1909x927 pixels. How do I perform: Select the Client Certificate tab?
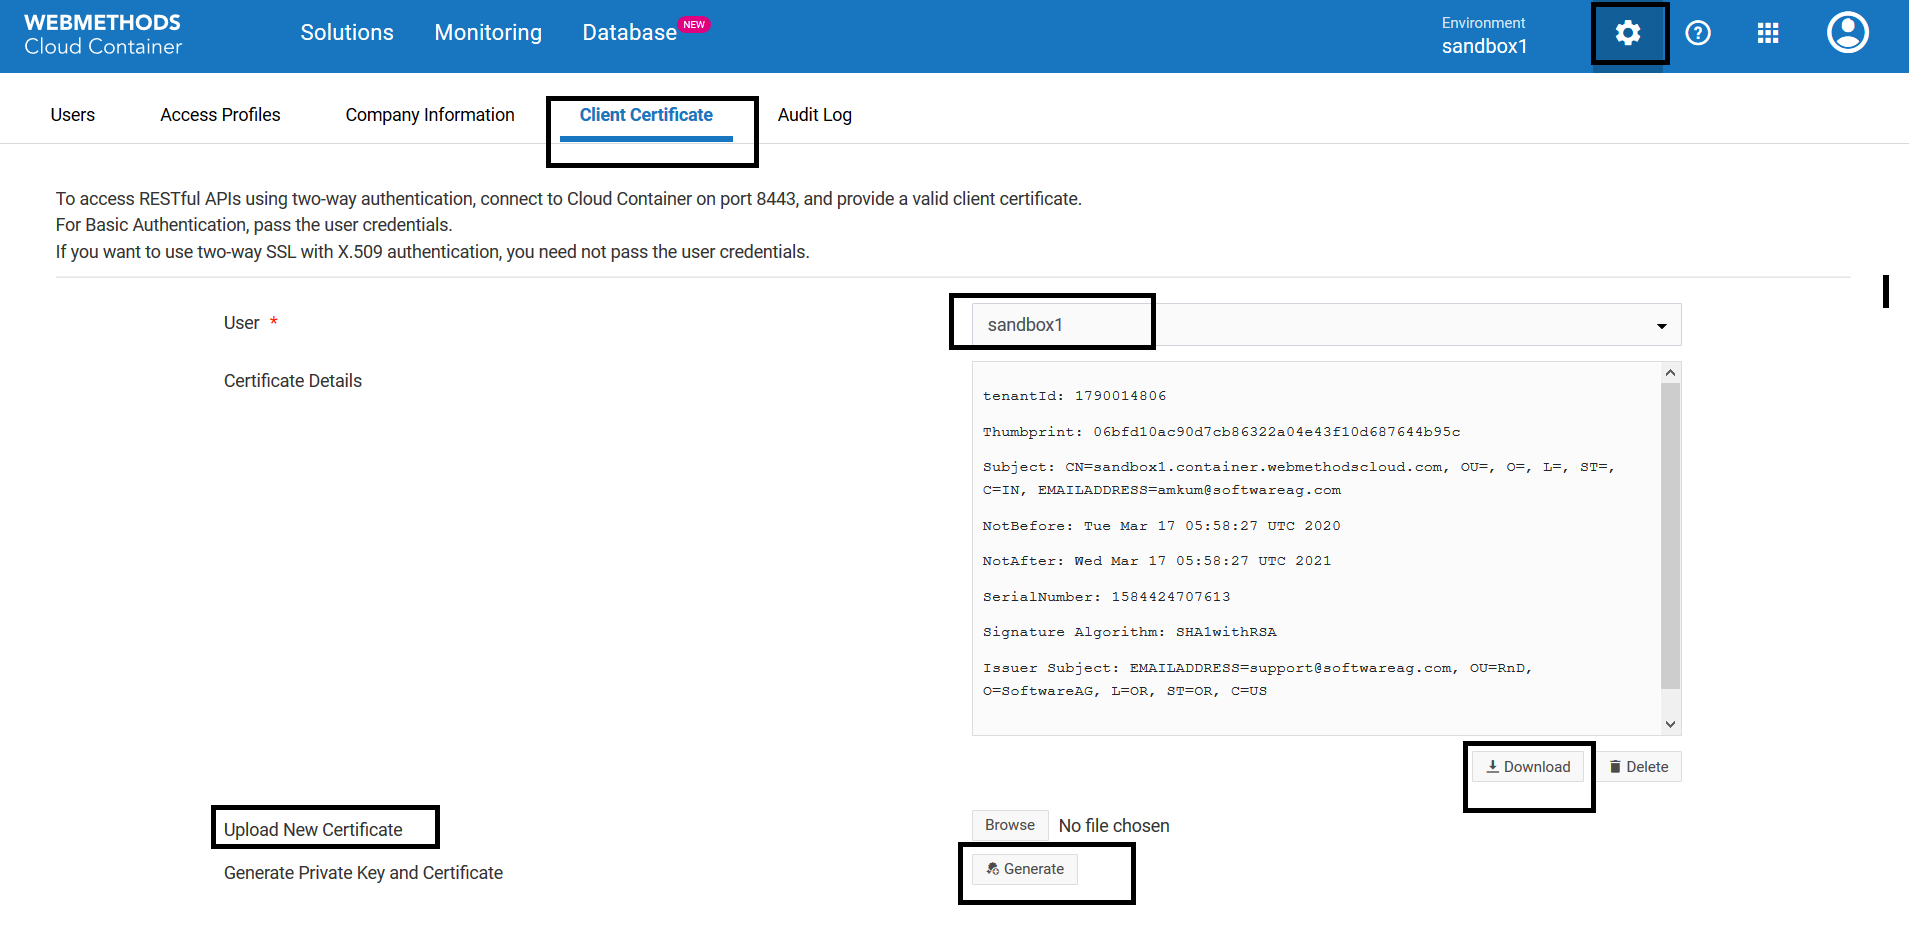pyautogui.click(x=646, y=115)
